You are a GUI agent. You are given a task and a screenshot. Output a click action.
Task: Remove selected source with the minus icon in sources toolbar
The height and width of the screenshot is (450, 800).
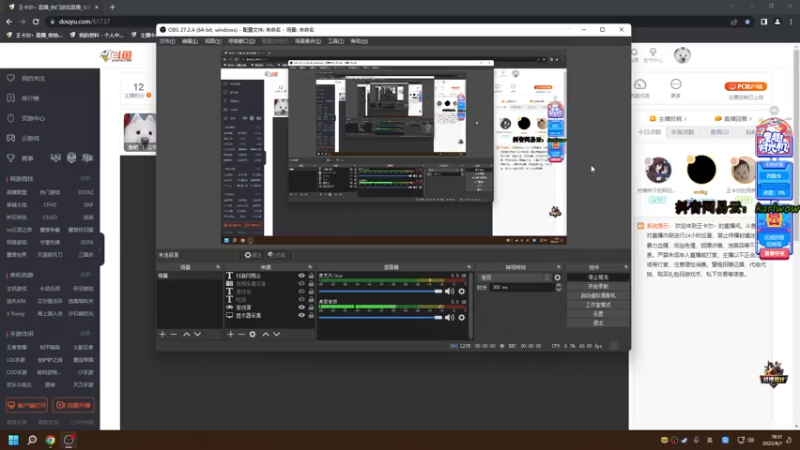click(241, 334)
